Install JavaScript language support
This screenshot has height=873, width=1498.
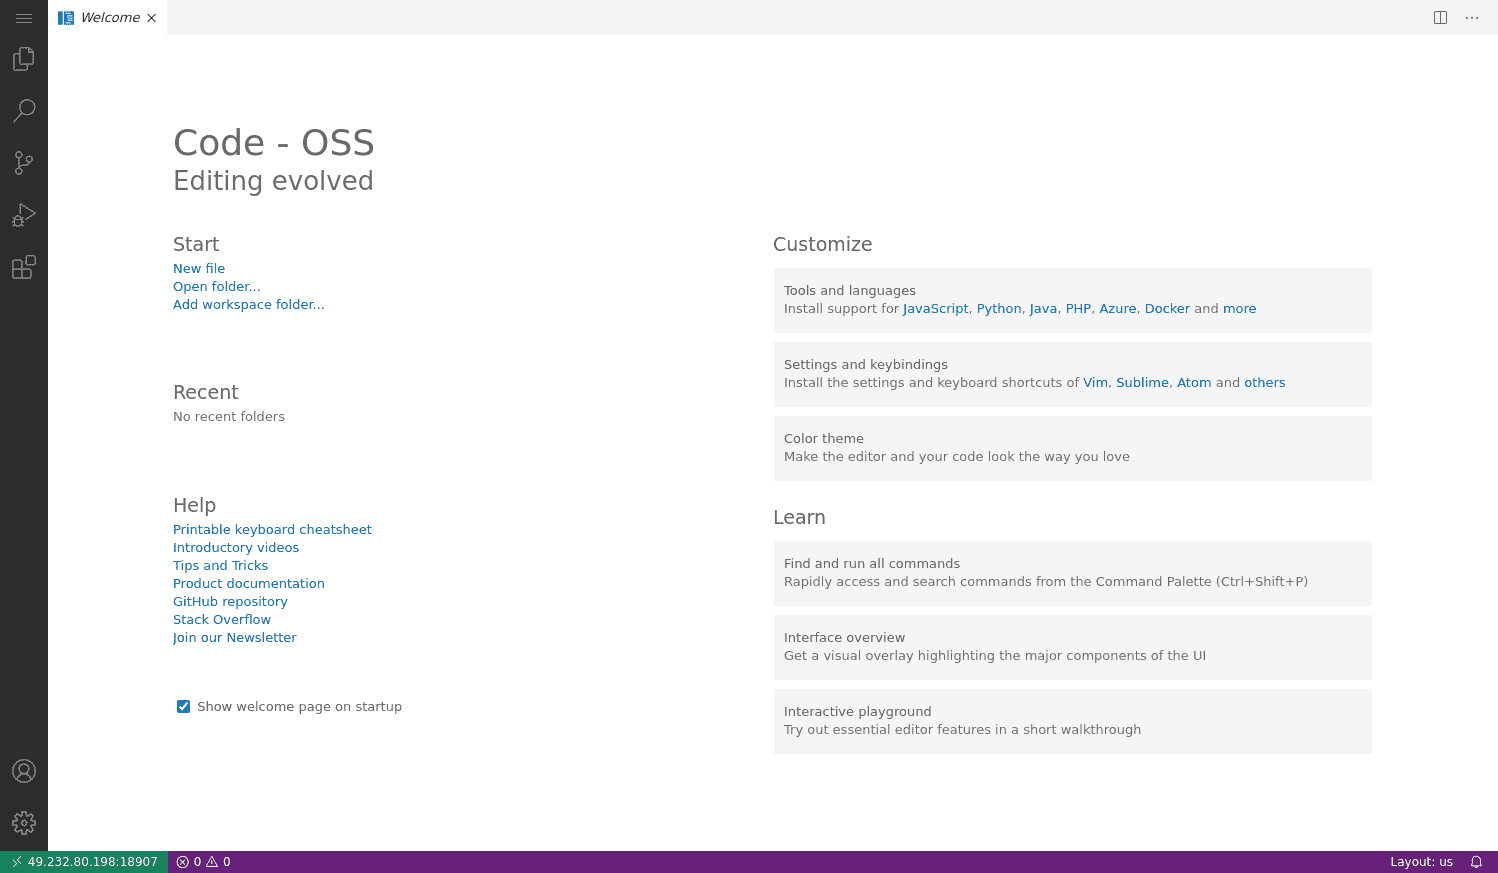coord(936,309)
